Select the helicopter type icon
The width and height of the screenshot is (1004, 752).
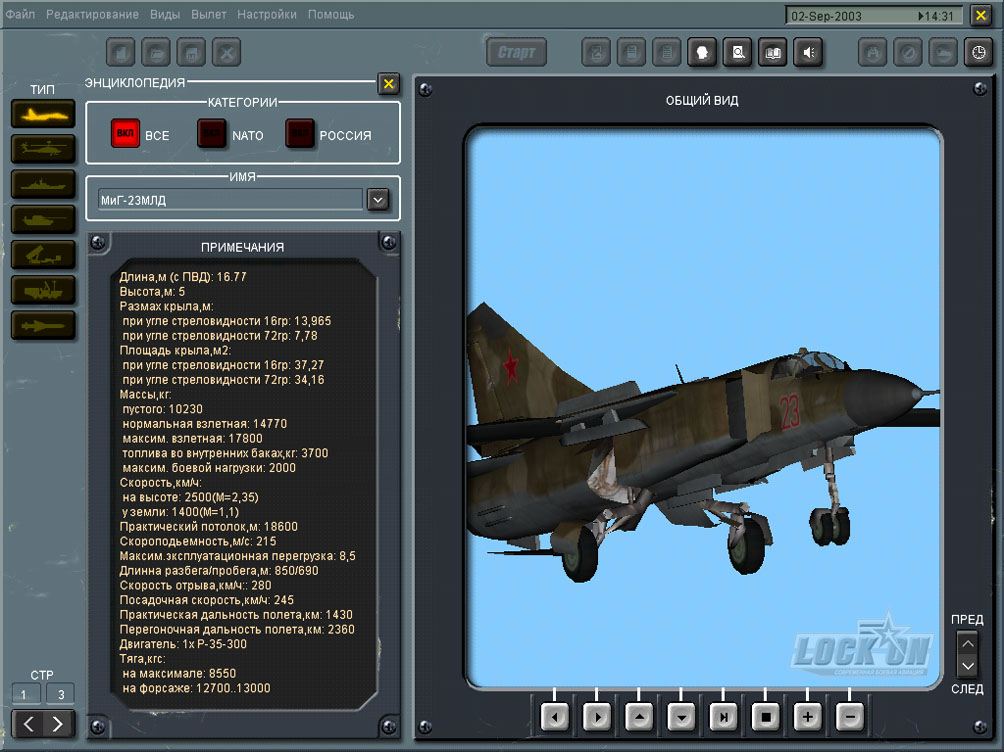43,149
